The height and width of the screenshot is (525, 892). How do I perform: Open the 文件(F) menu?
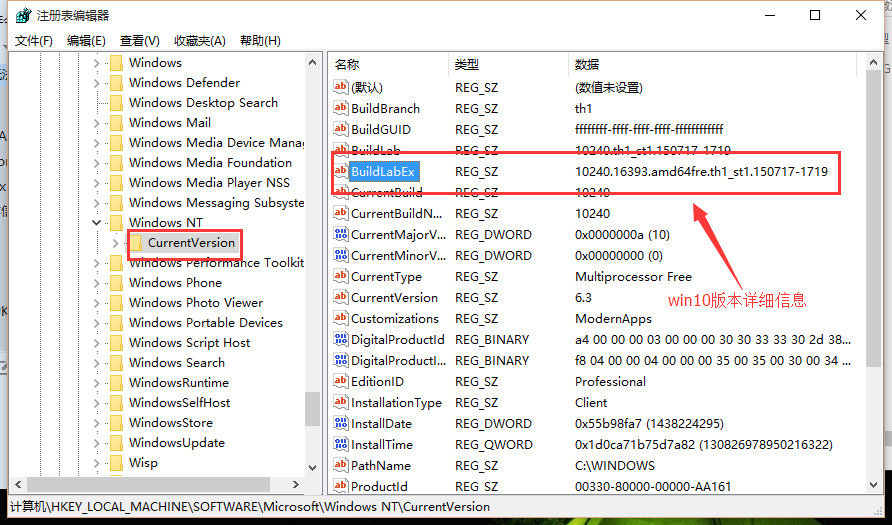click(34, 40)
